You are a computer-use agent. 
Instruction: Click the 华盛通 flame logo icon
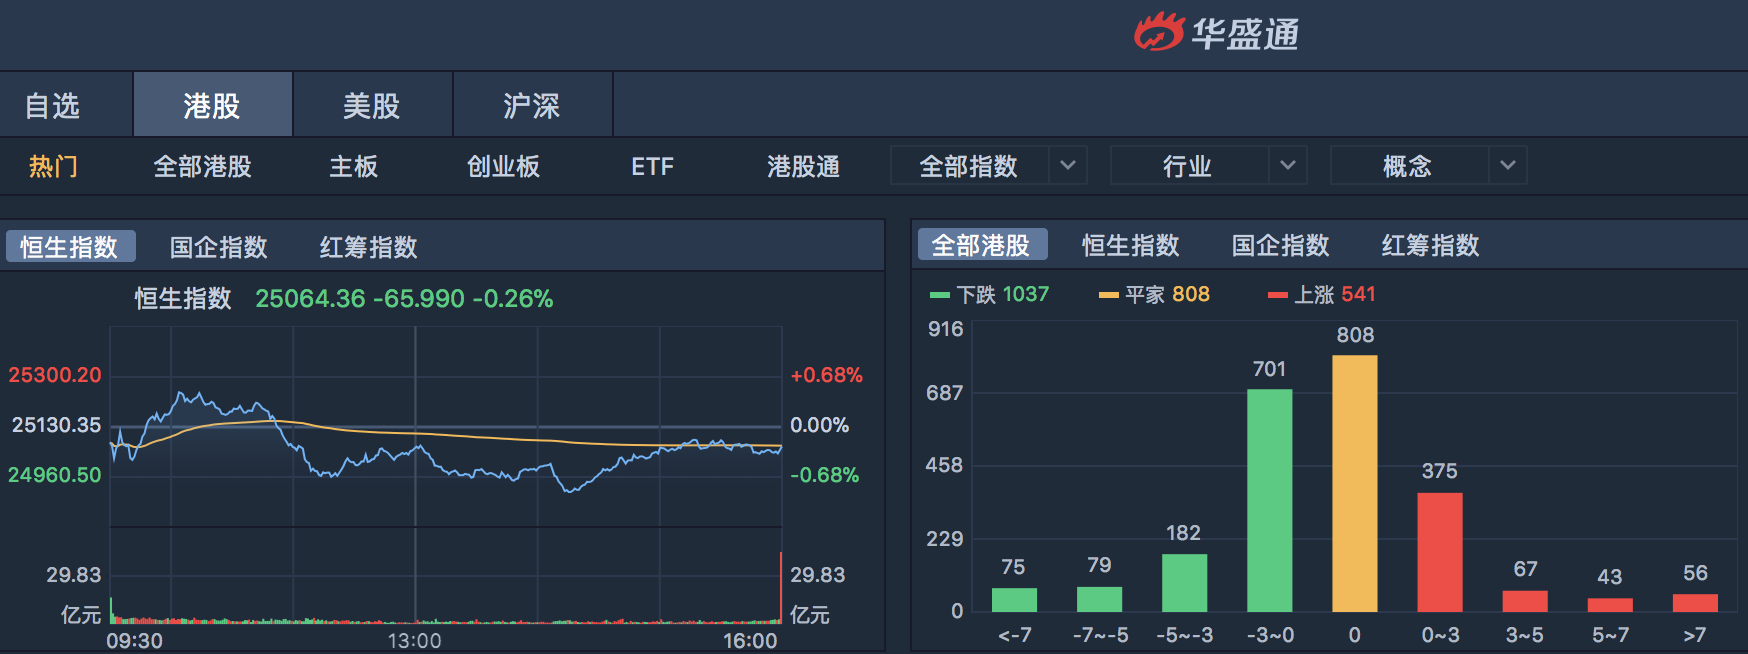1158,32
